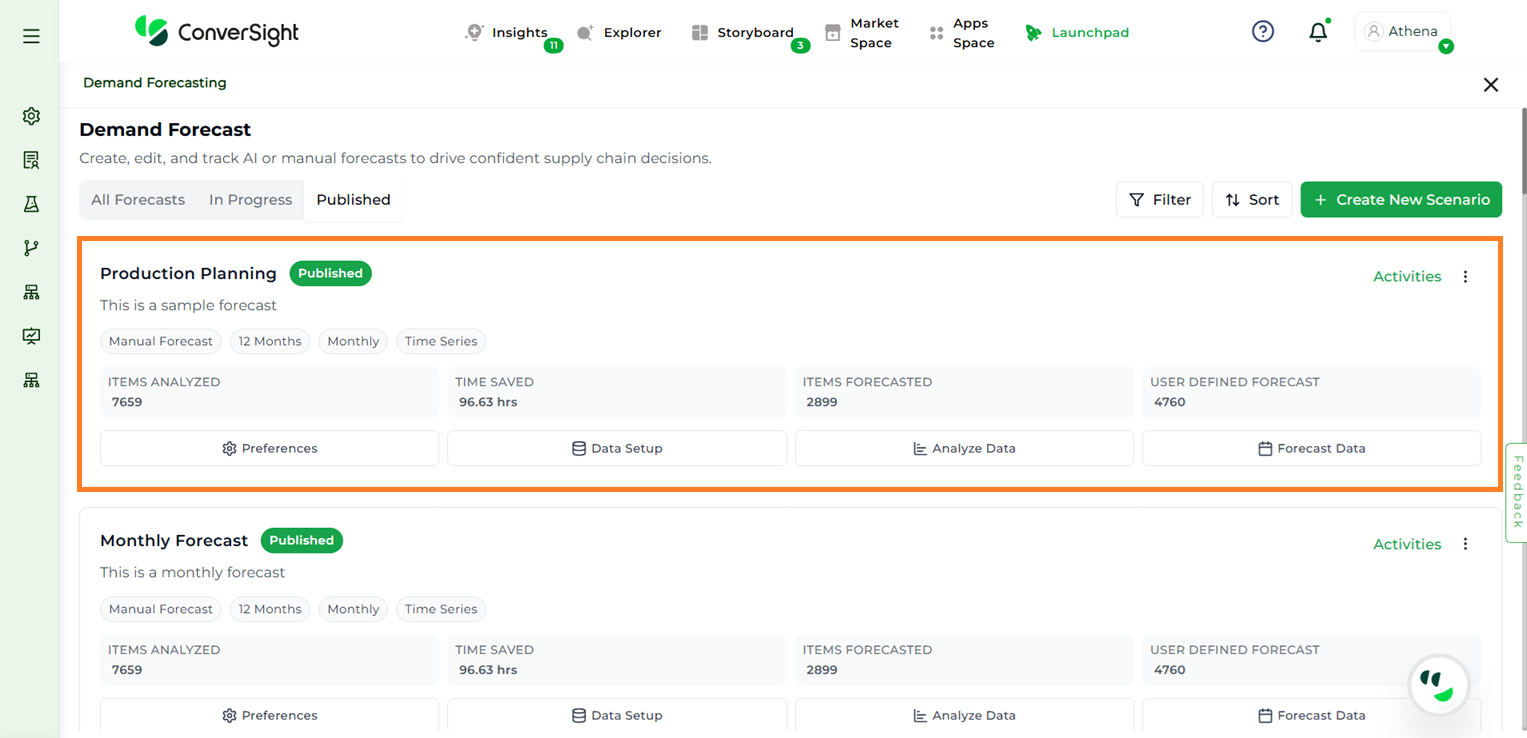The image size is (1527, 738).
Task: Click the monitor chart icon in sidebar
Action: [31, 336]
